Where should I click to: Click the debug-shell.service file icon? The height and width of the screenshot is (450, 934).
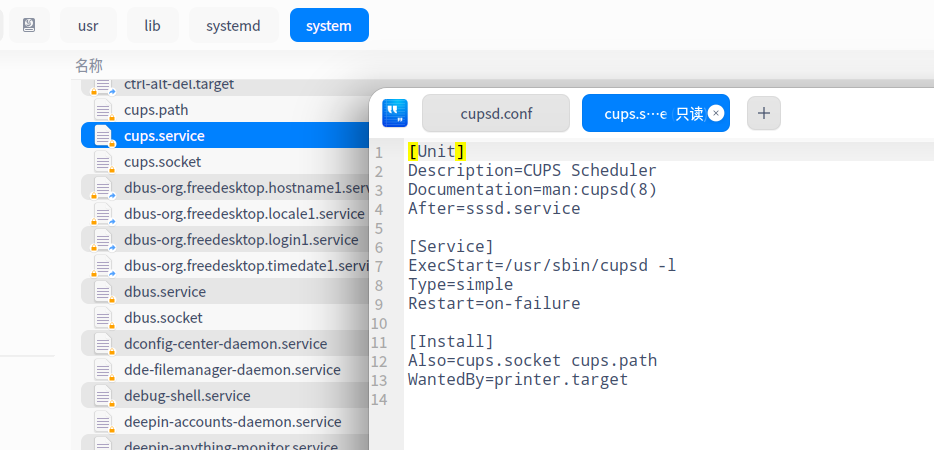103,396
